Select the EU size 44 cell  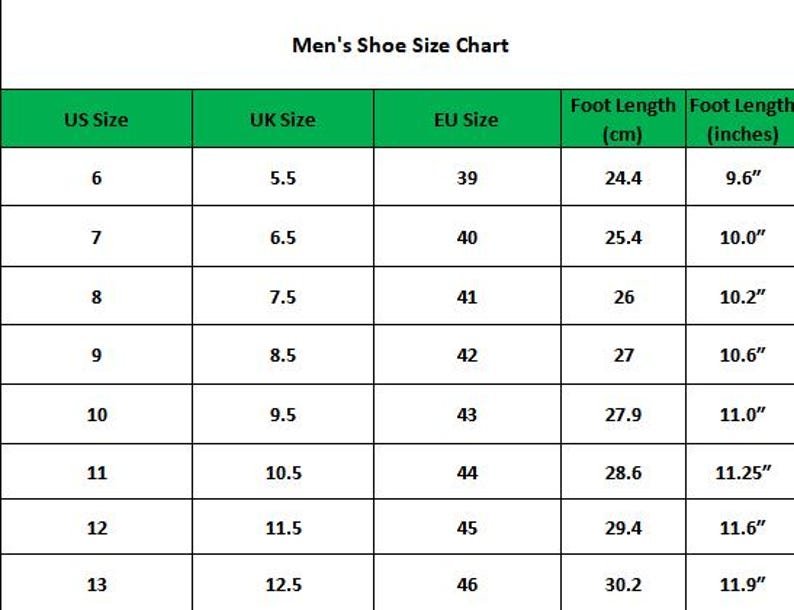pos(466,473)
